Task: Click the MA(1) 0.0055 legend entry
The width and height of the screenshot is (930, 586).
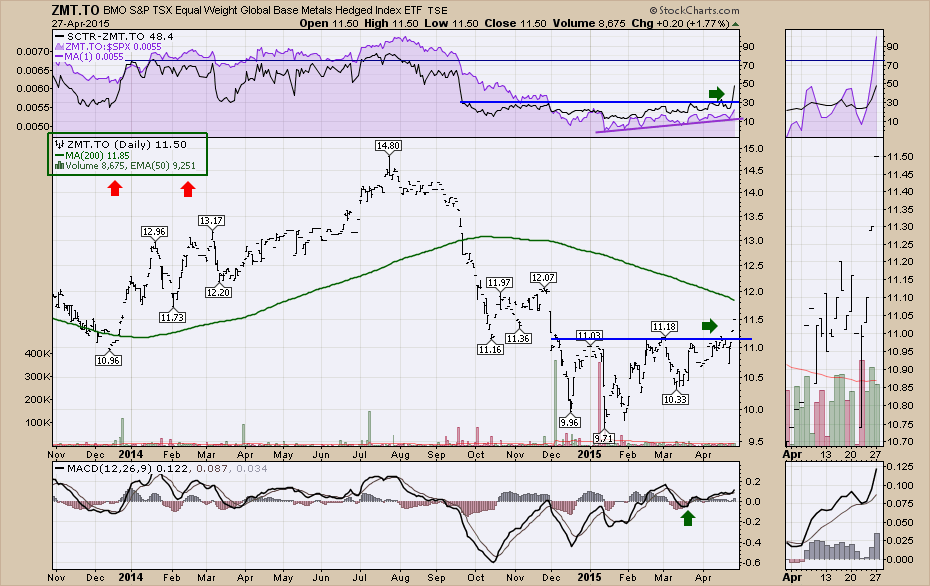Action: coord(94,57)
